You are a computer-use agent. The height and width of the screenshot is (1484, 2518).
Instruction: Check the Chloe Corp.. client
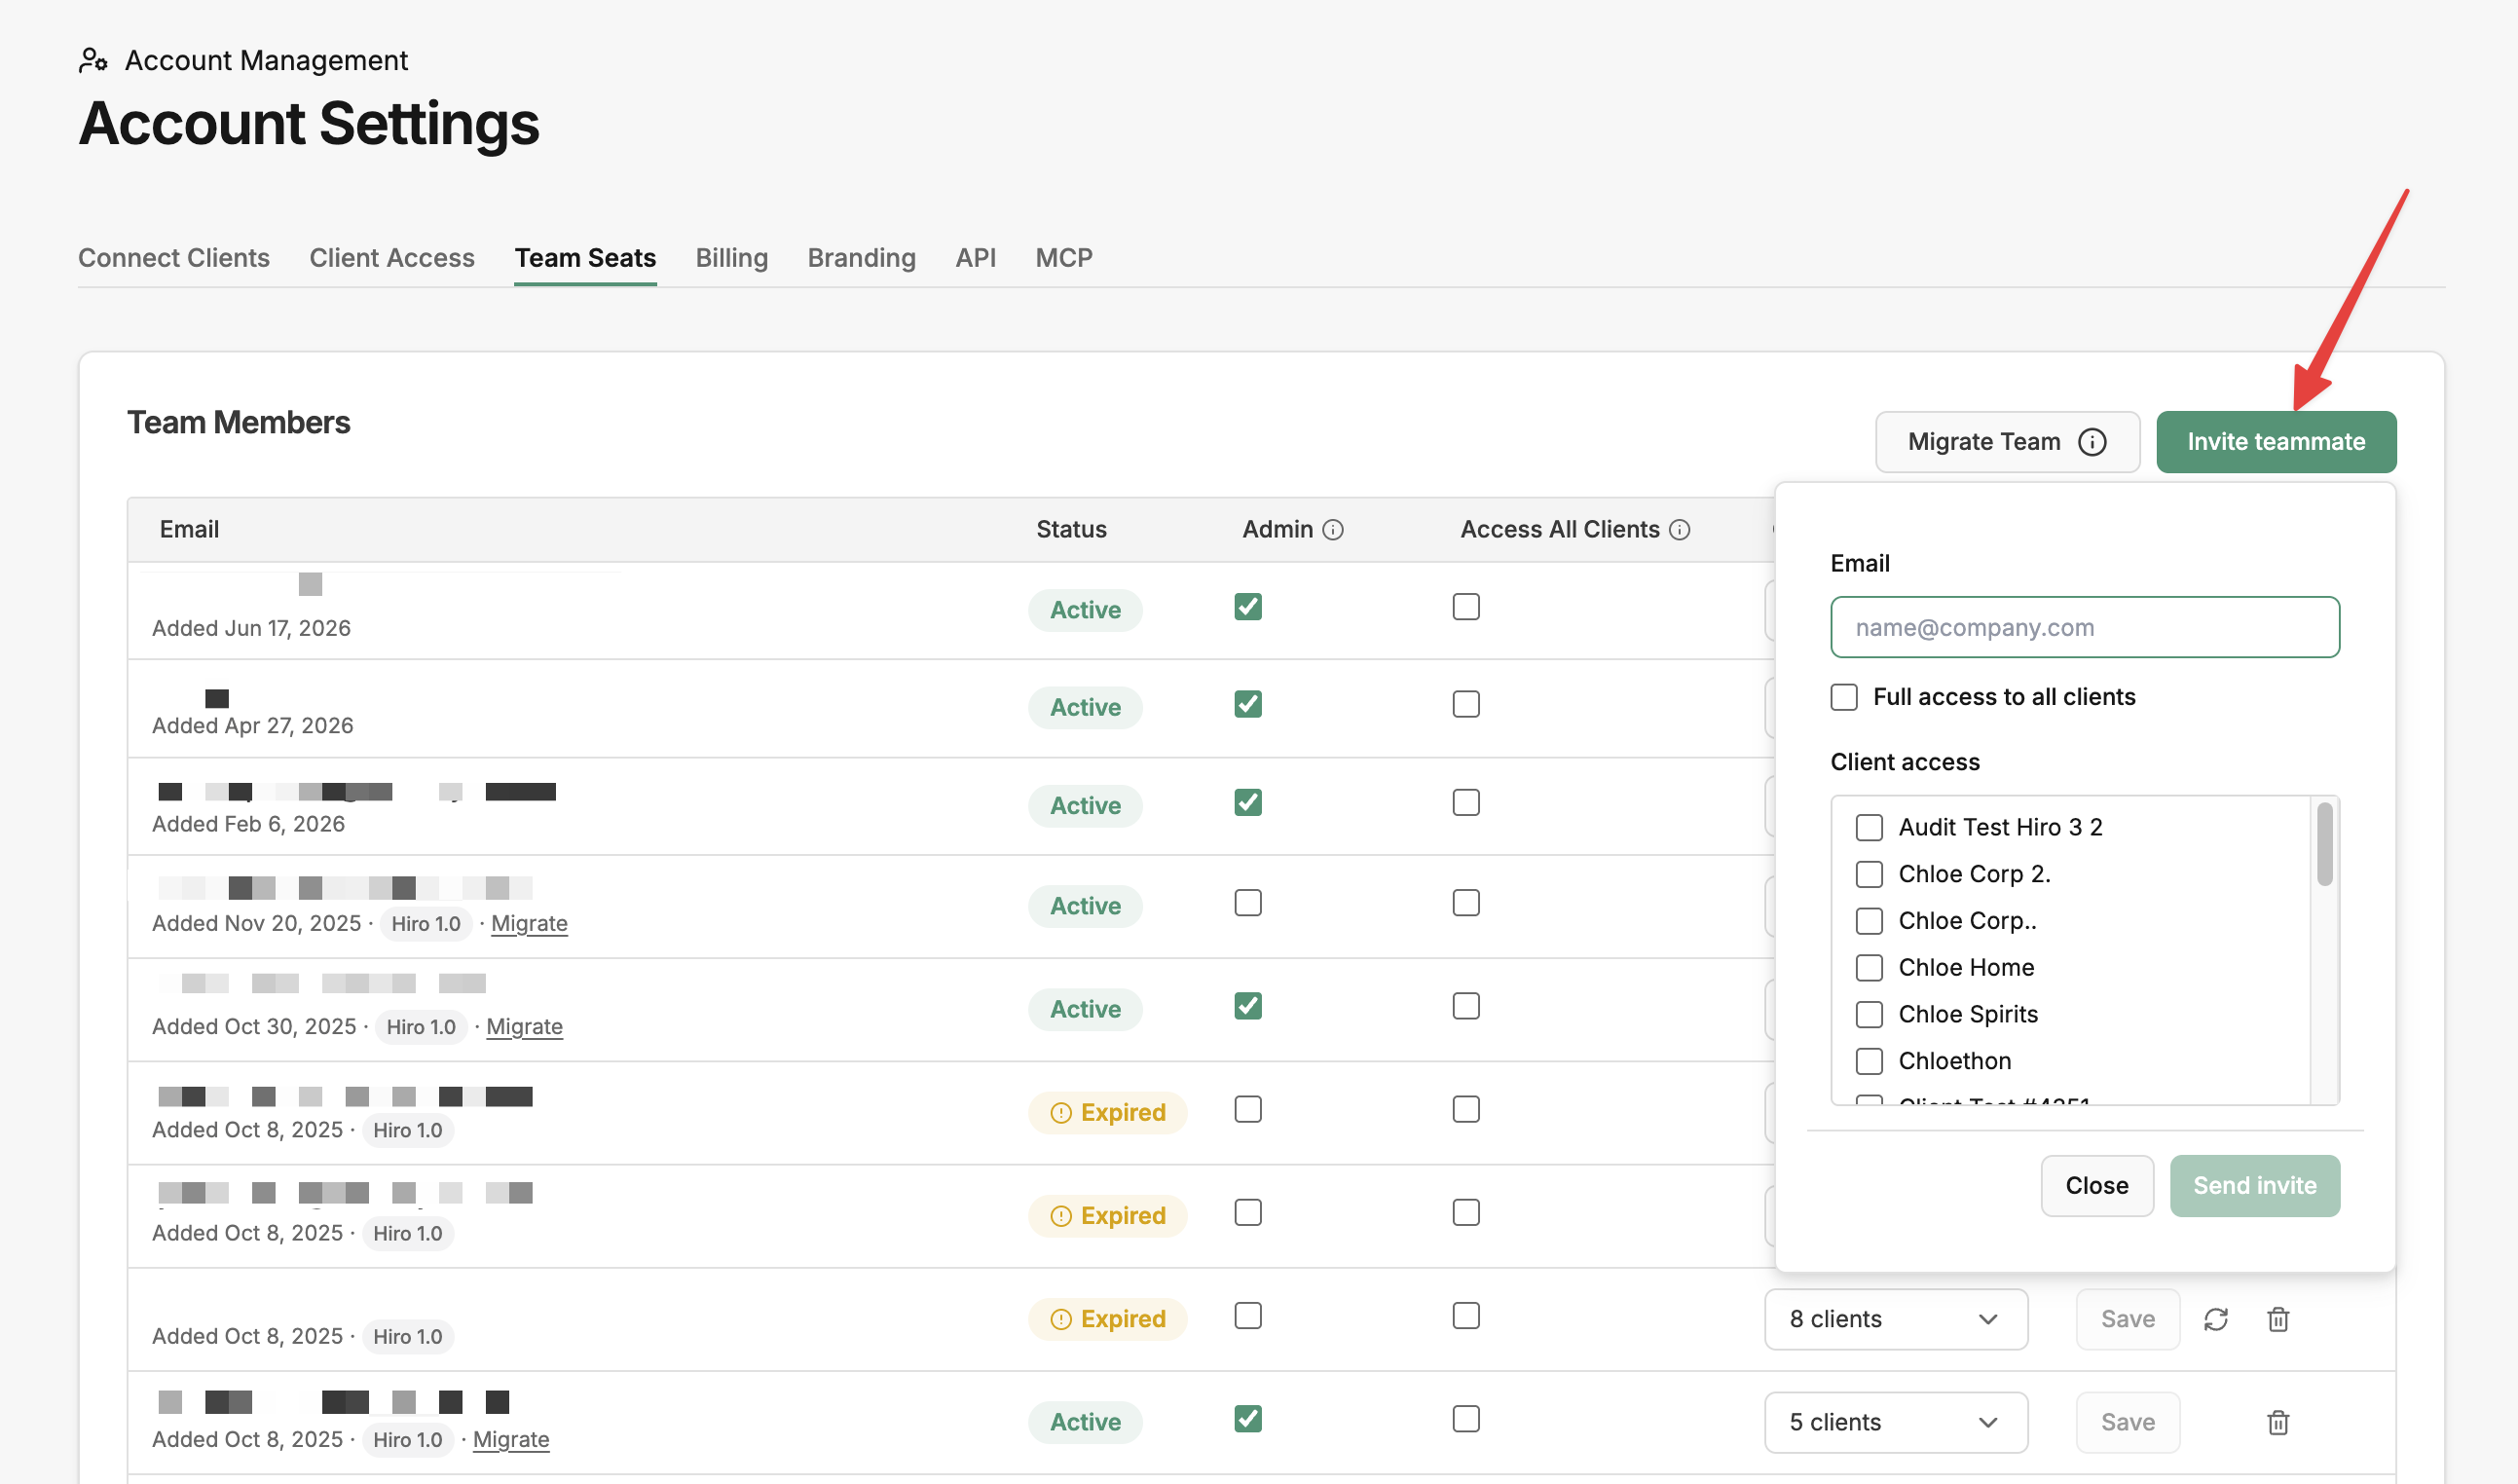[1869, 921]
